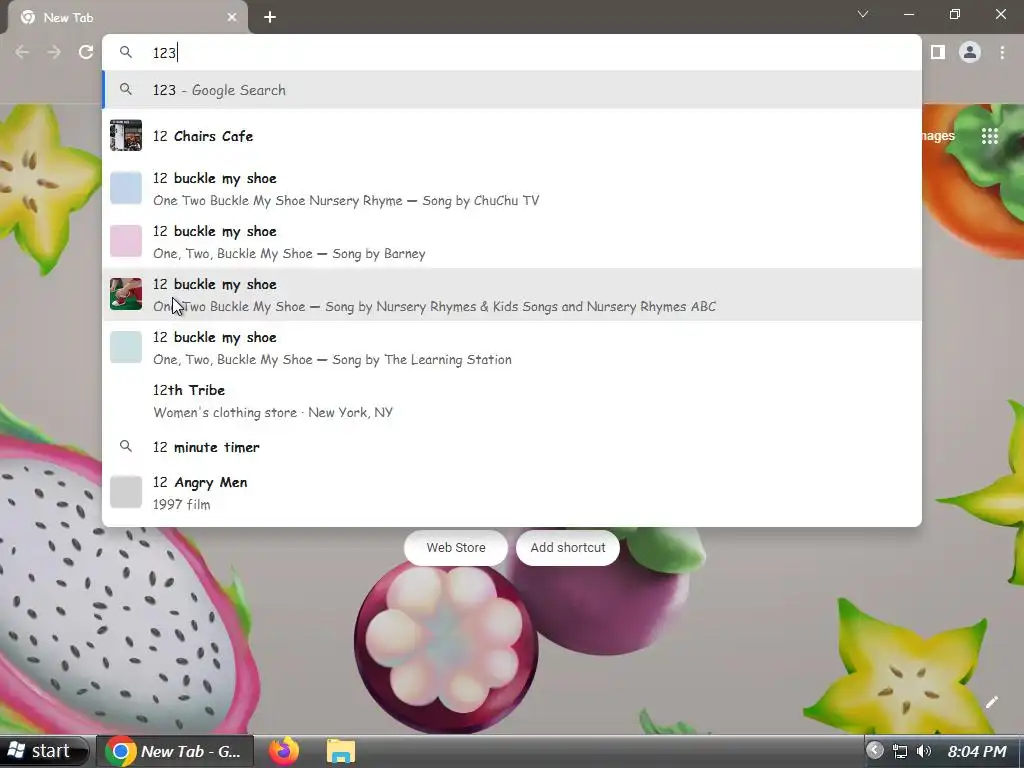Launch Firefox from the taskbar
The image size is (1024, 768).
point(284,751)
